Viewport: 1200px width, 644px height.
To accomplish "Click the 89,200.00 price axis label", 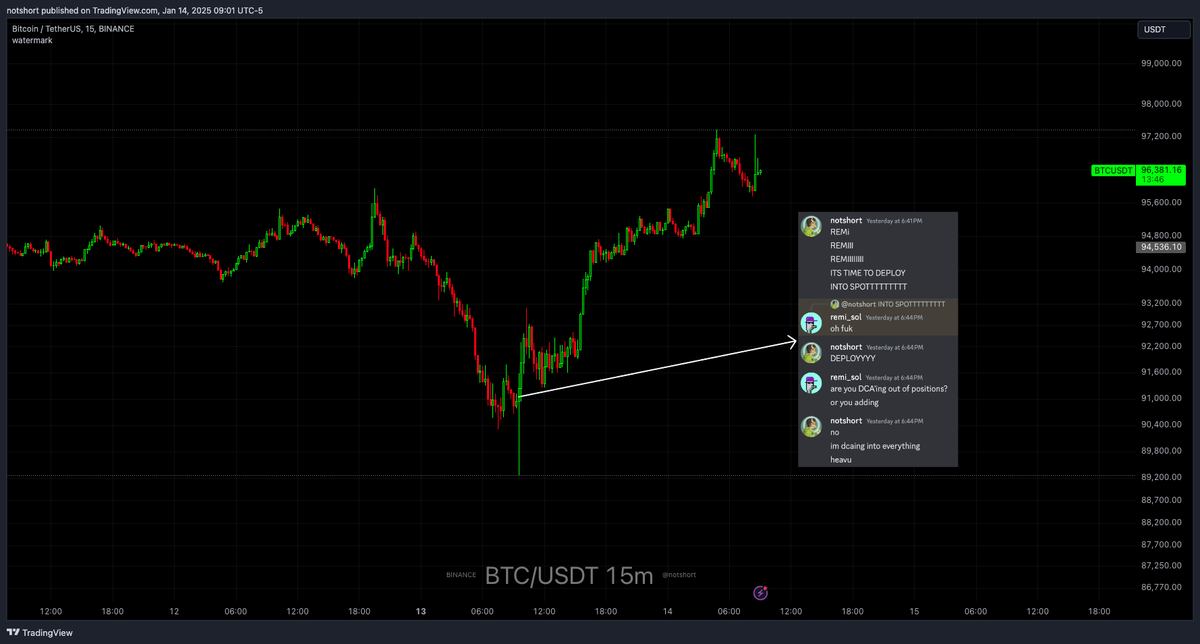I will 1161,478.
